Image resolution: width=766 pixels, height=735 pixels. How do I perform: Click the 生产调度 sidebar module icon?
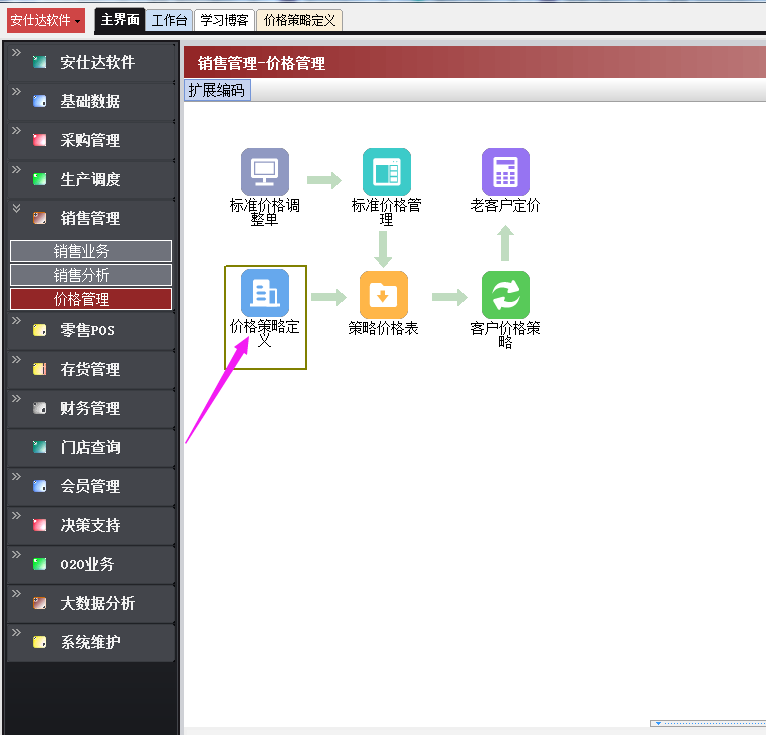pos(40,179)
